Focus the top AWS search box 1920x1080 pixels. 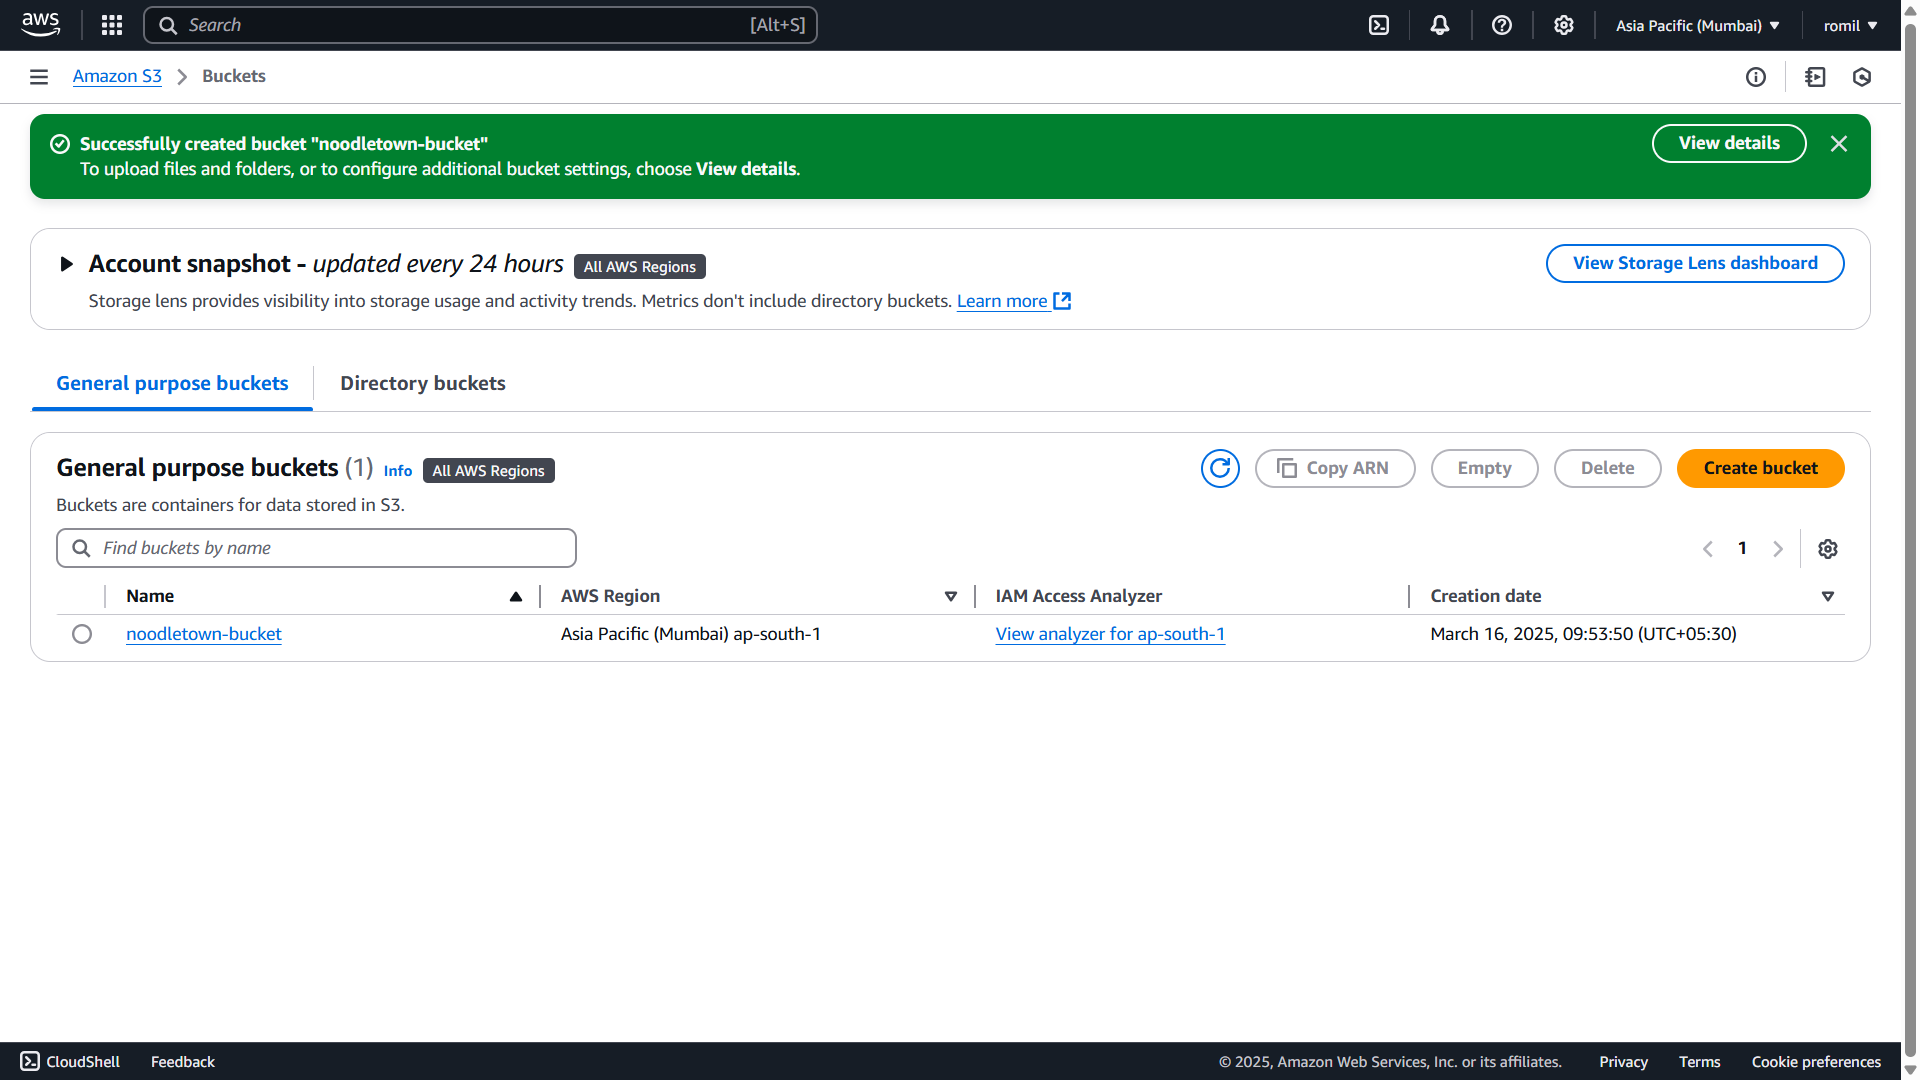(480, 25)
